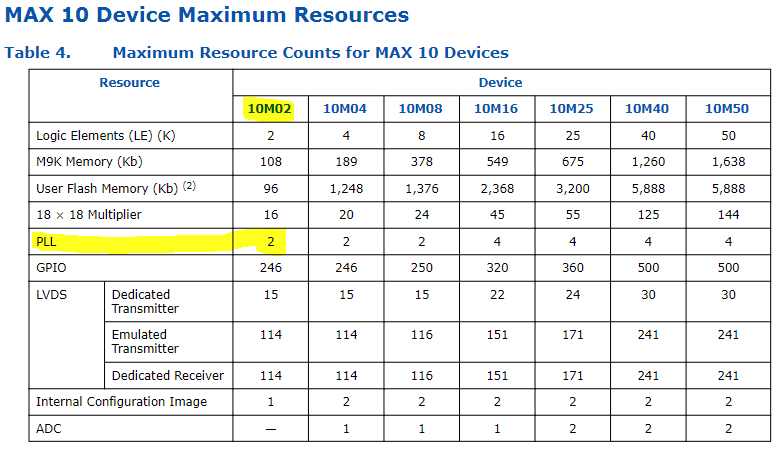Select the 10M08 device column header

[420, 109]
